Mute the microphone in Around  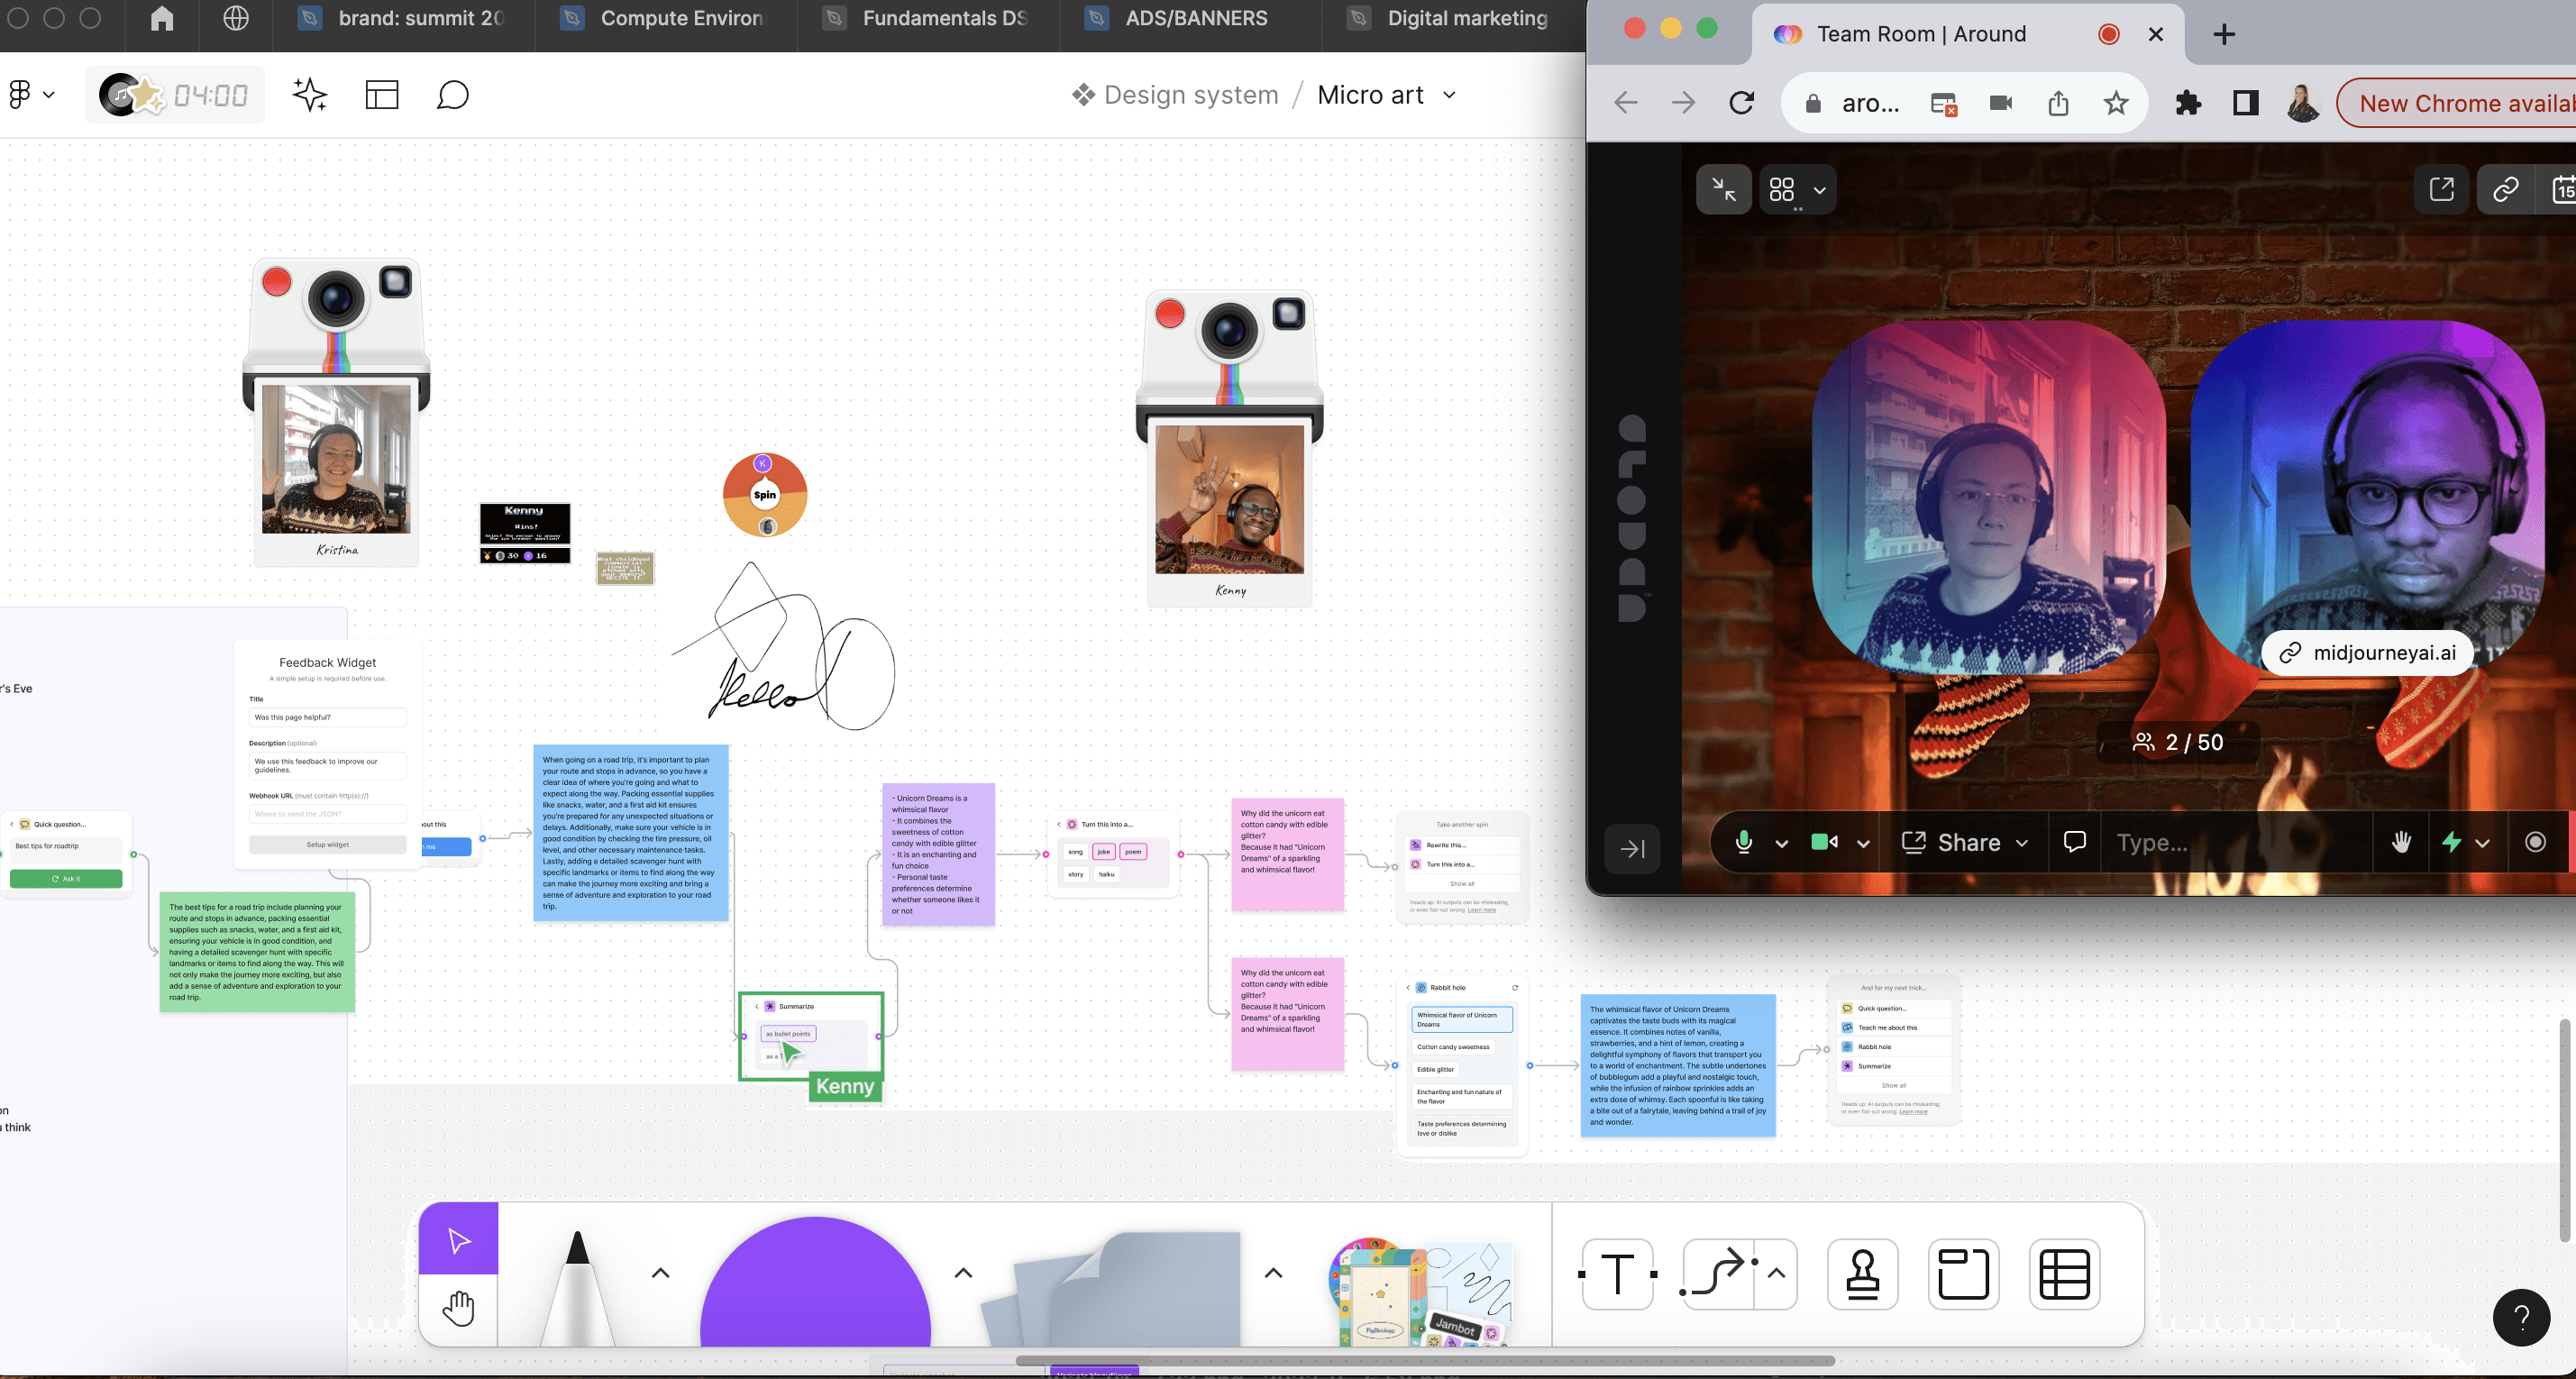pyautogui.click(x=1743, y=843)
